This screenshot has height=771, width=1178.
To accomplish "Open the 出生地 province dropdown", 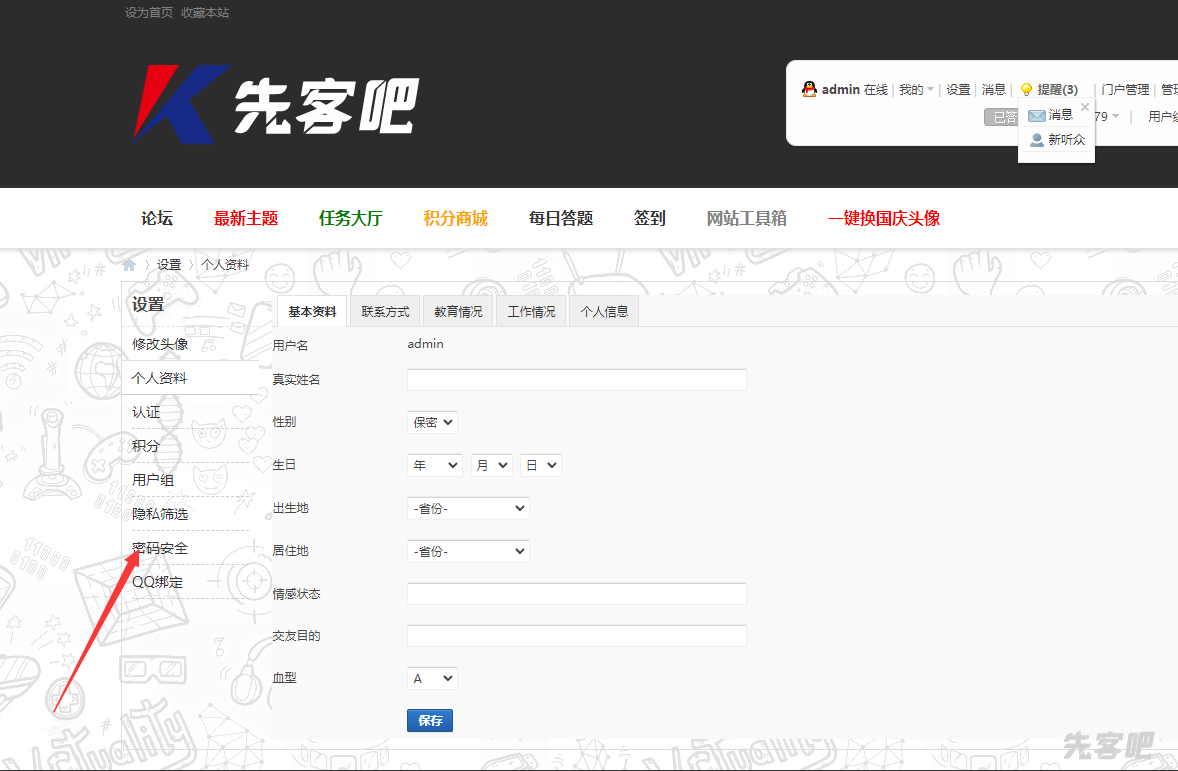I will (x=467, y=508).
